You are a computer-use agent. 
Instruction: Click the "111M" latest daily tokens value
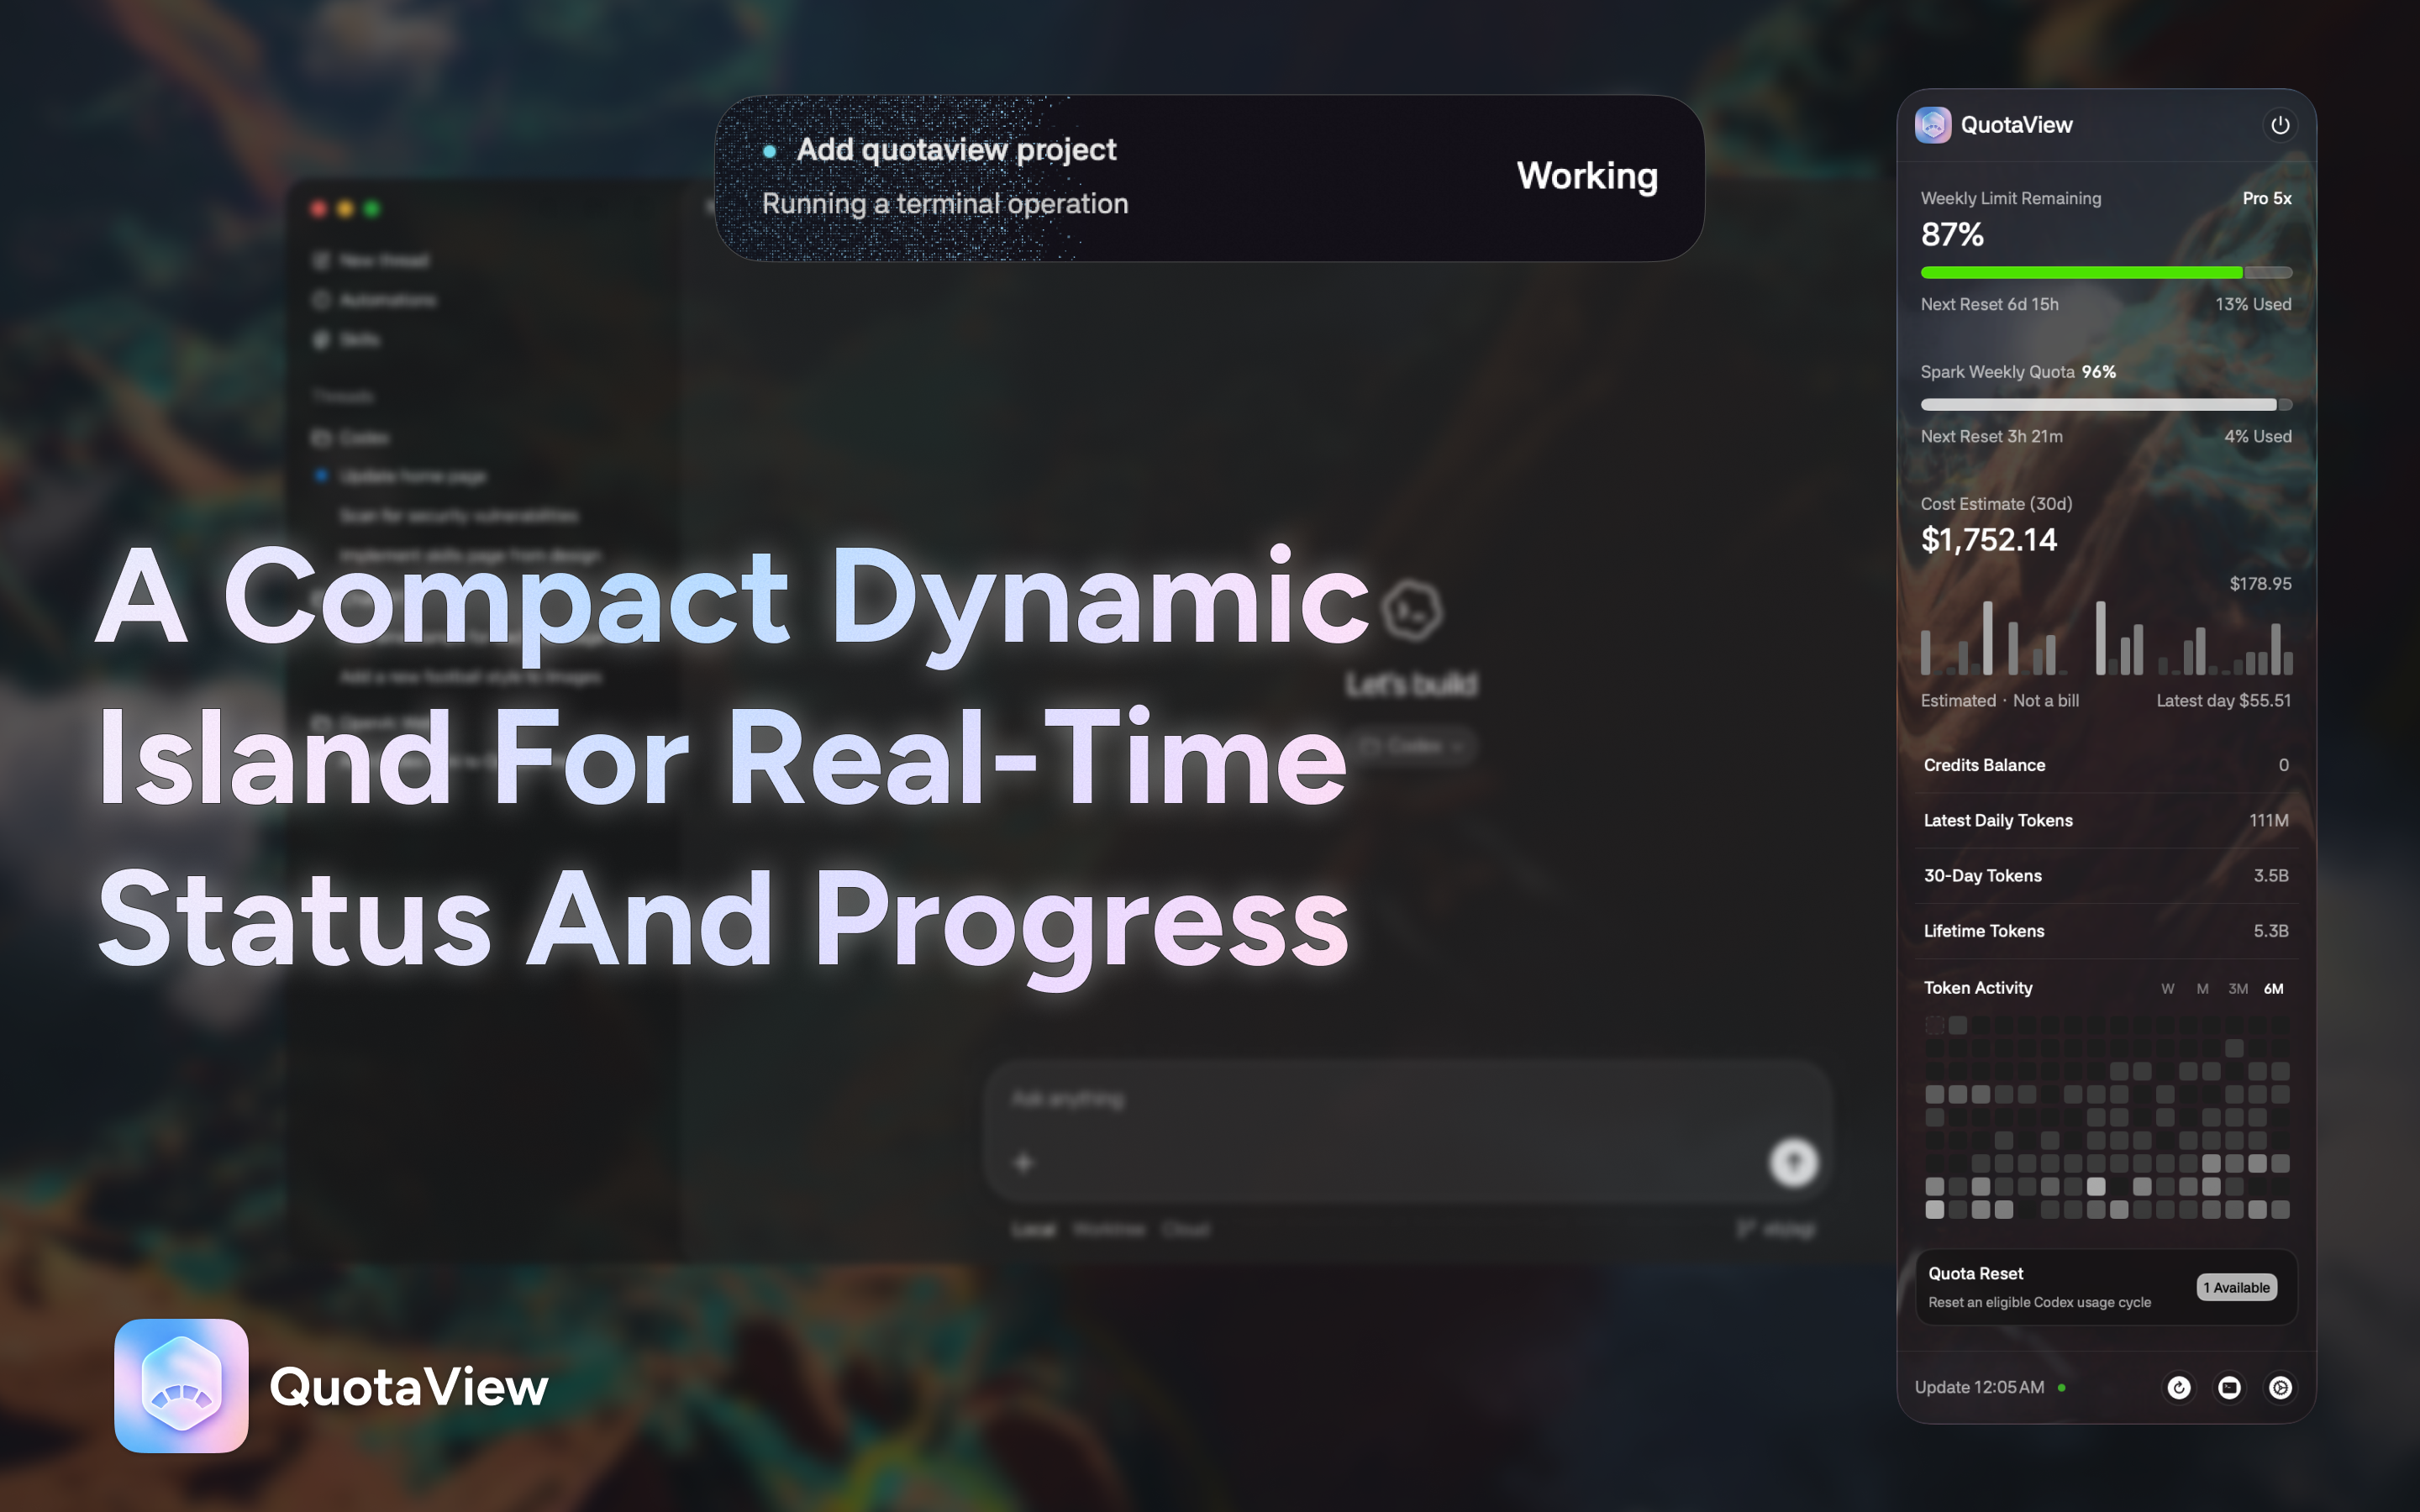tap(2268, 820)
